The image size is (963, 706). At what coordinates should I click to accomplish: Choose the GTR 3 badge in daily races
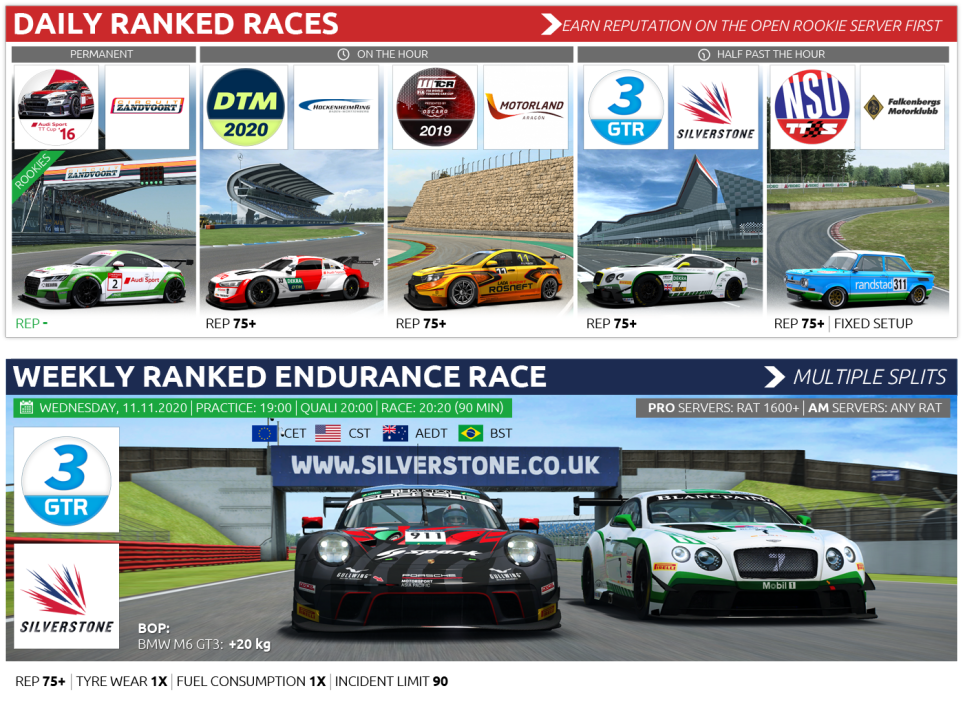(625, 107)
